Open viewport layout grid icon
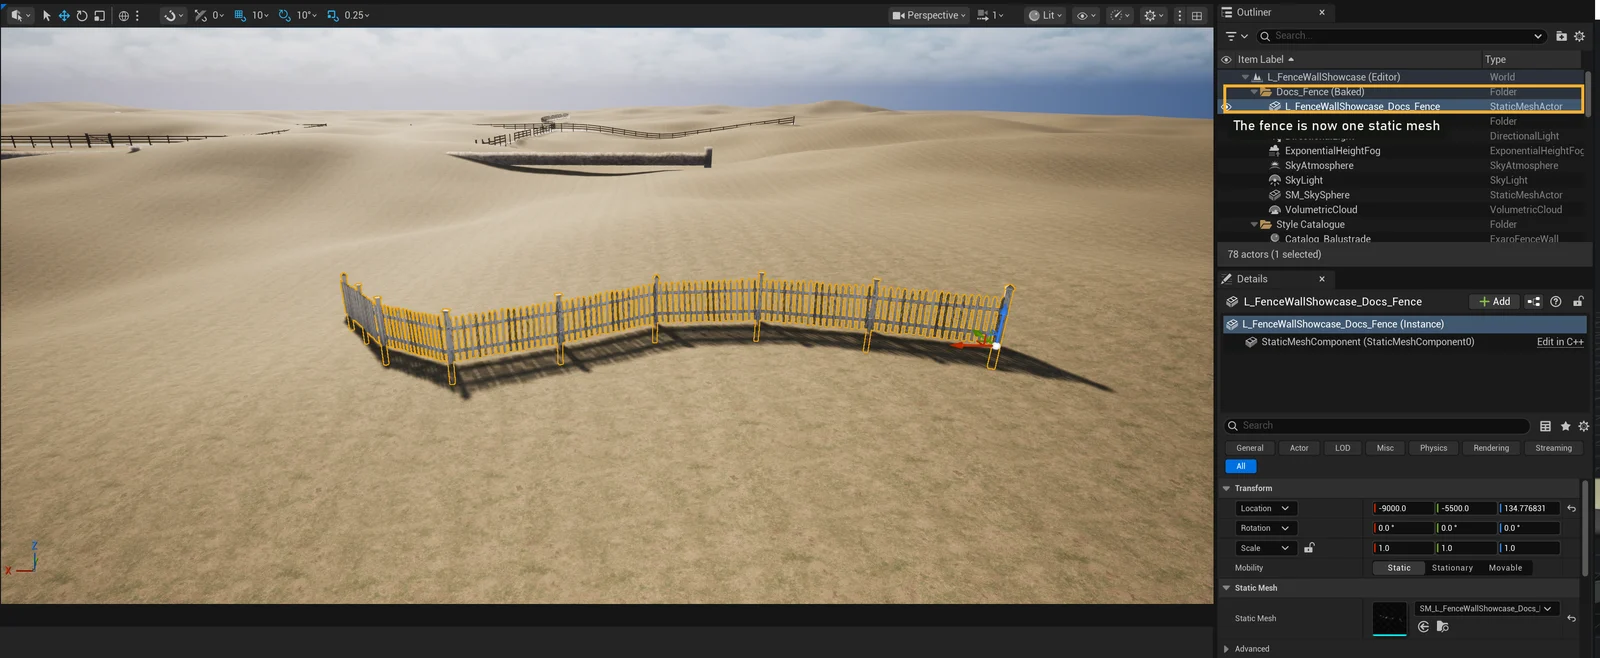 point(1197,15)
